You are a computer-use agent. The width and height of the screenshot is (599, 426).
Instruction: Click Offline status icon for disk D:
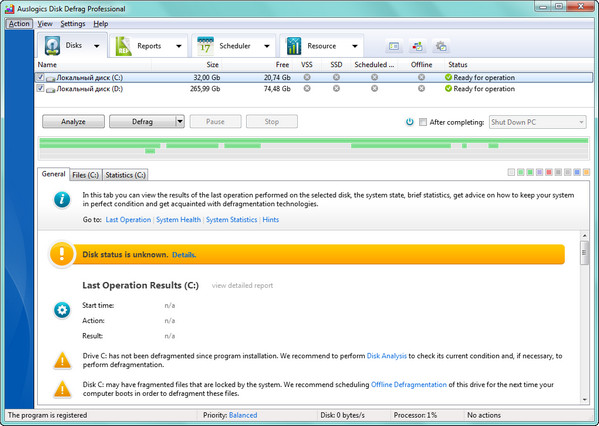(x=421, y=88)
